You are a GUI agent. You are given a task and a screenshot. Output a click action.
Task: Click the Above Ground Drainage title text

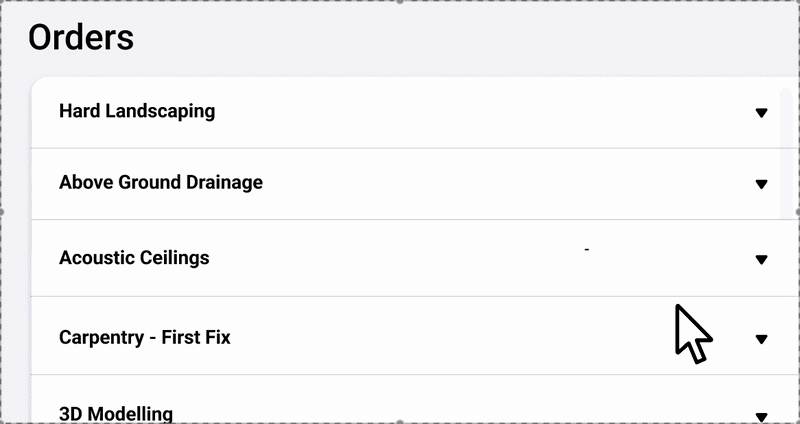pos(161,182)
